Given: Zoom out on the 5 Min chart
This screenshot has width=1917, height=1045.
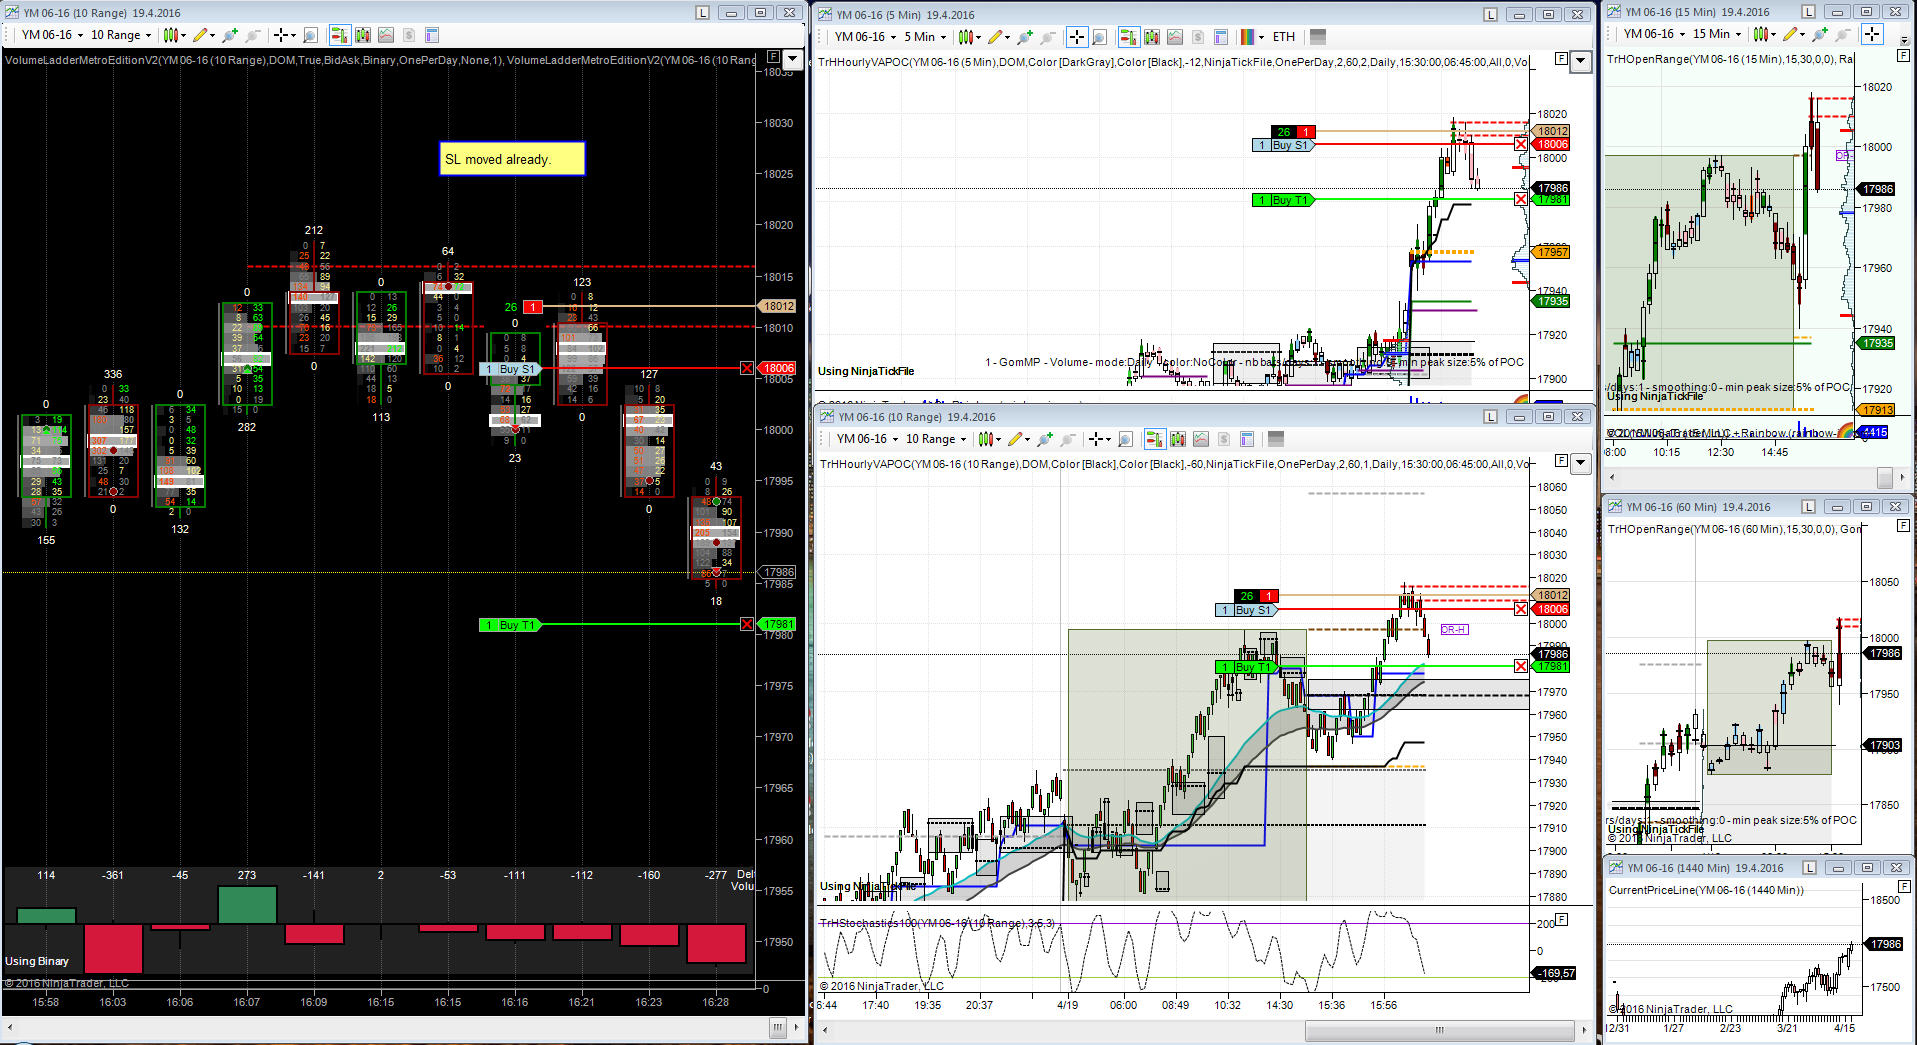Looking at the screenshot, I should (x=1048, y=37).
